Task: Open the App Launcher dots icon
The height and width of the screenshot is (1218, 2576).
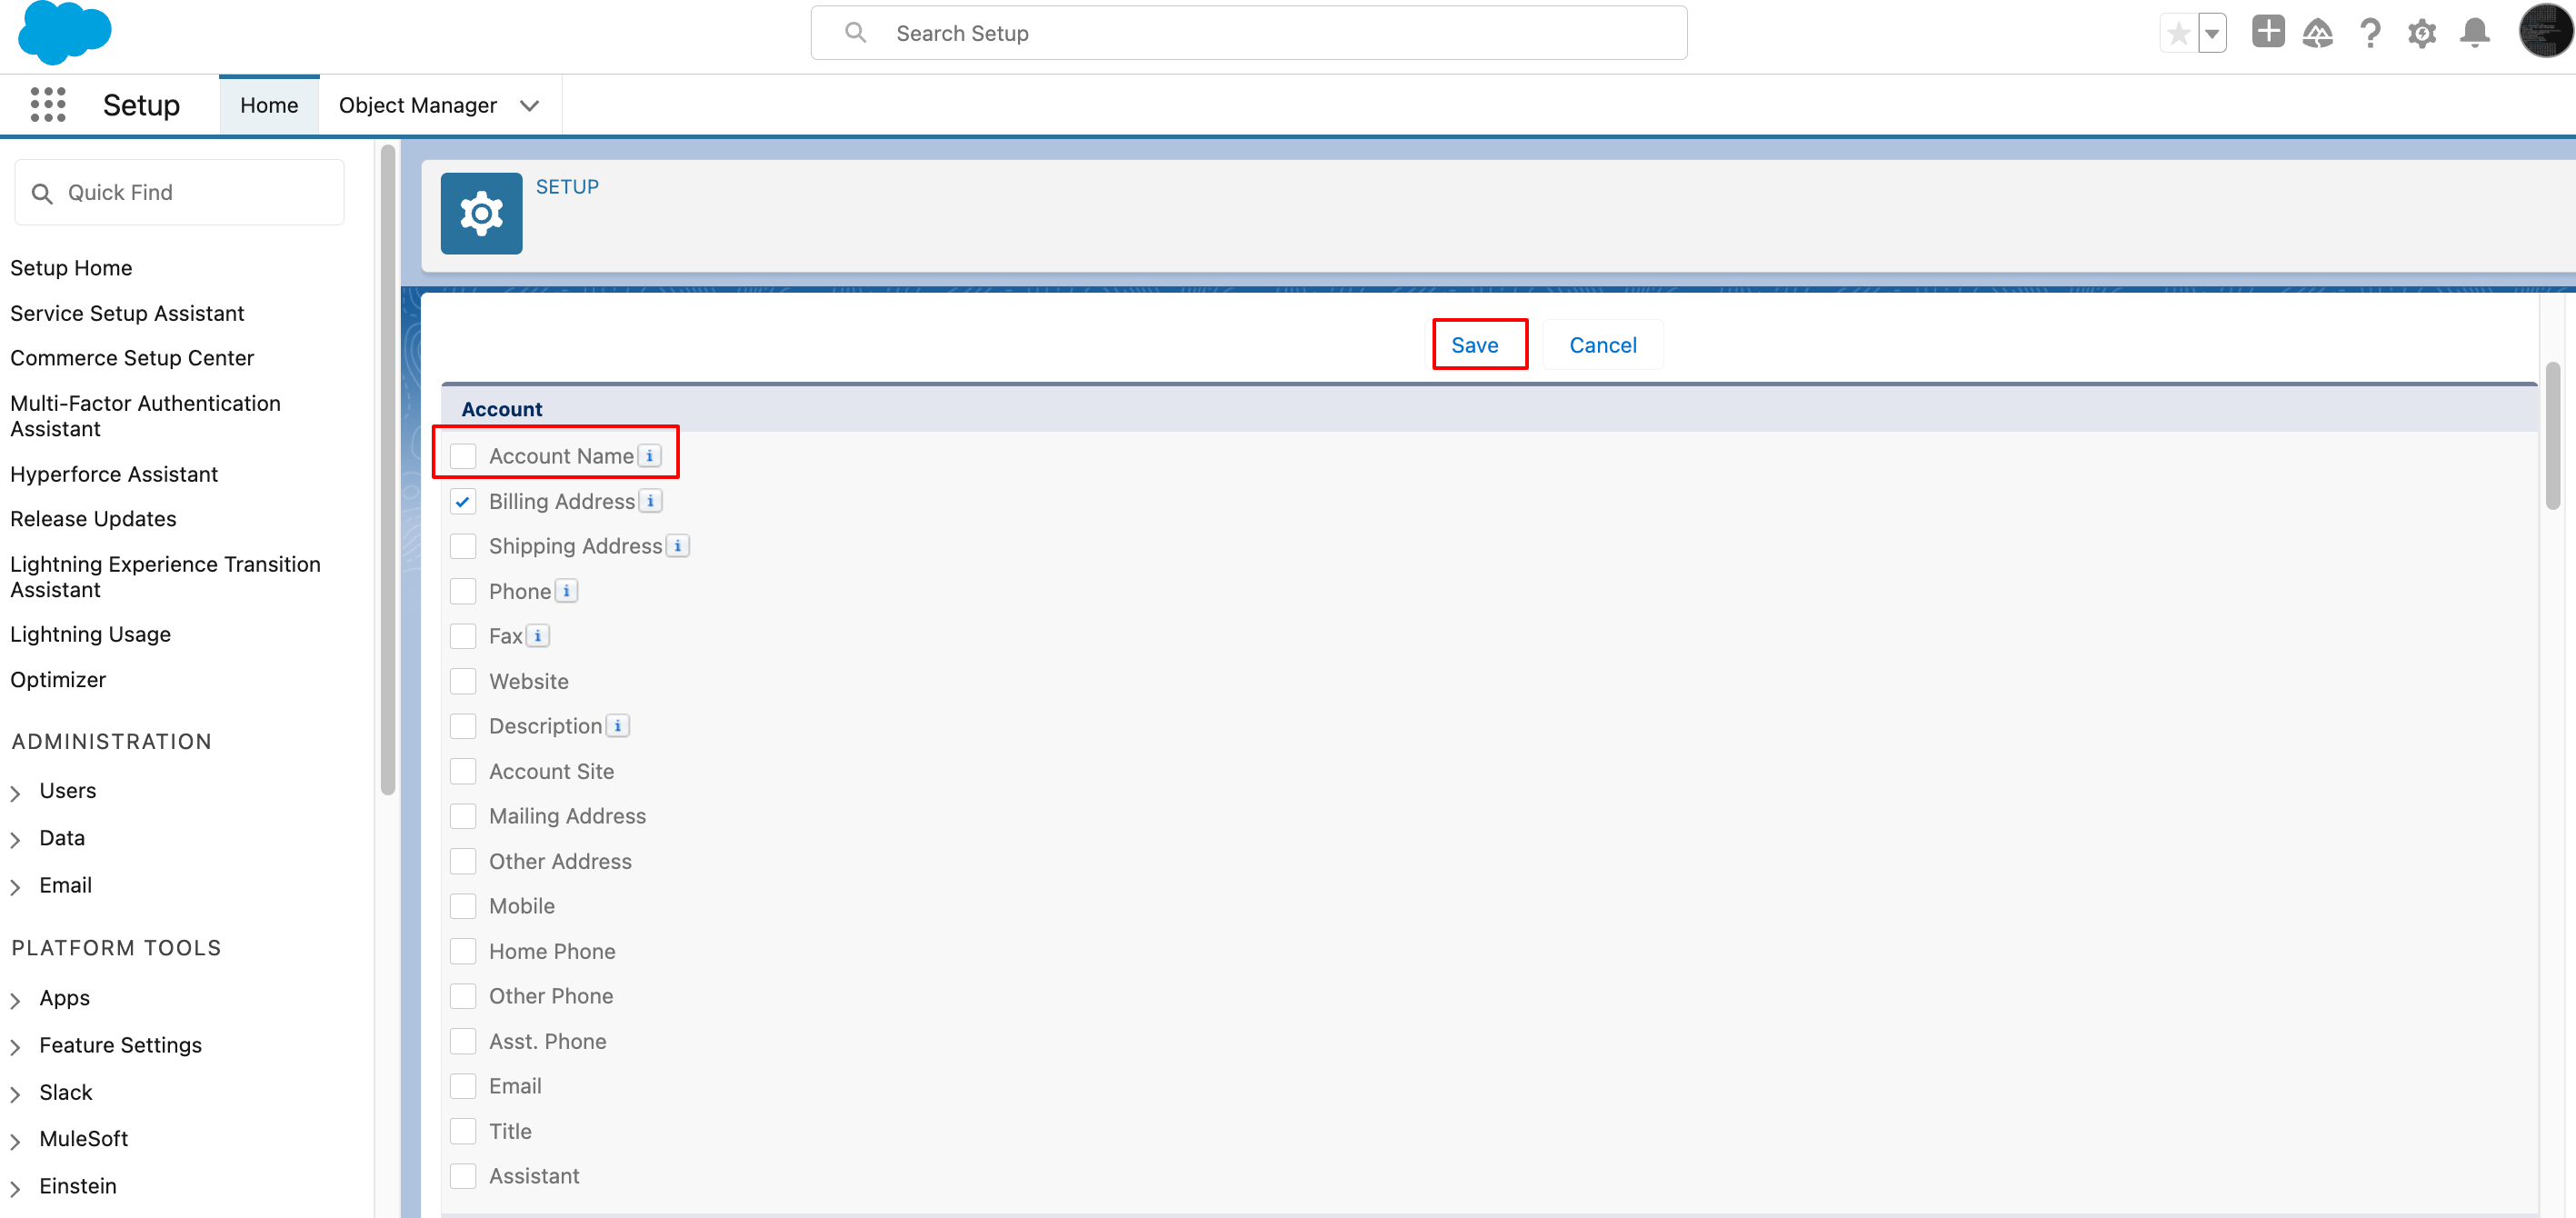Action: (x=47, y=104)
